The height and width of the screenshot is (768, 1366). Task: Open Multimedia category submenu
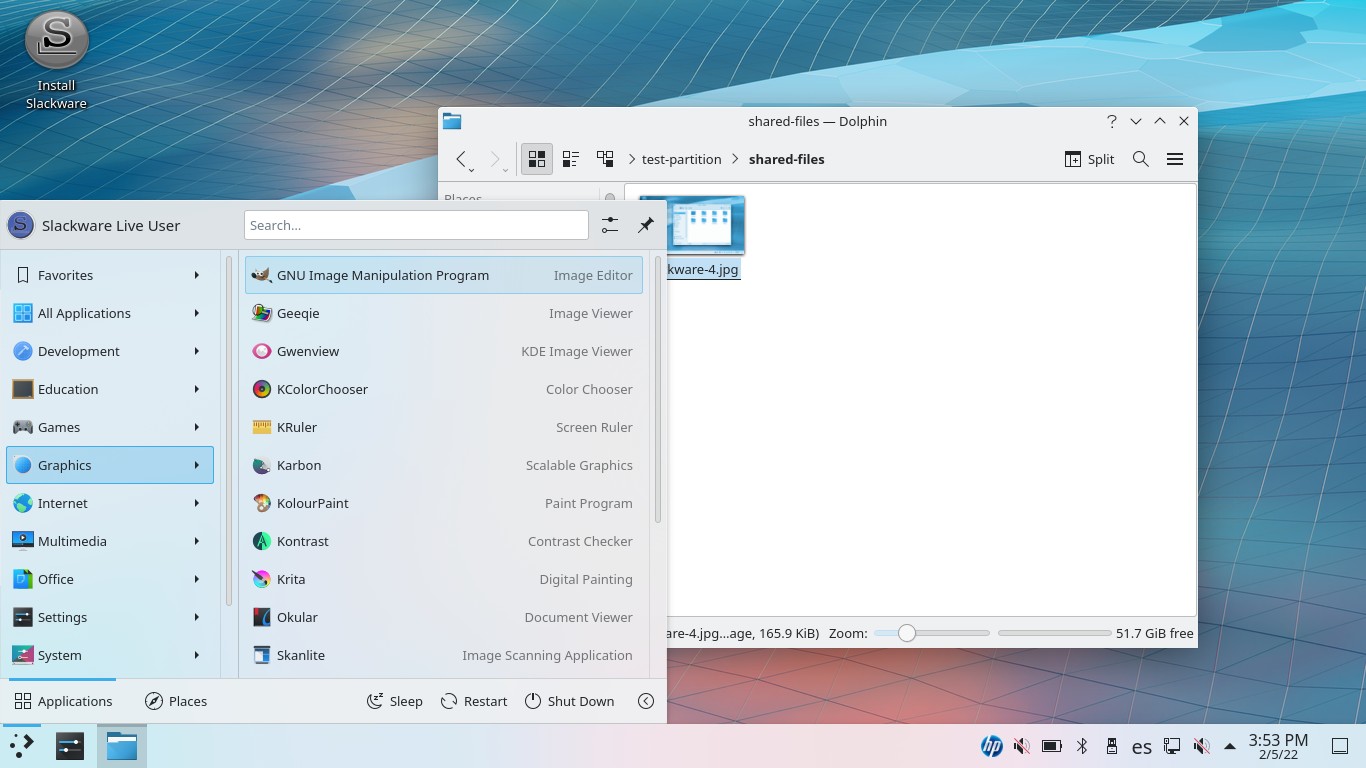pos(110,541)
